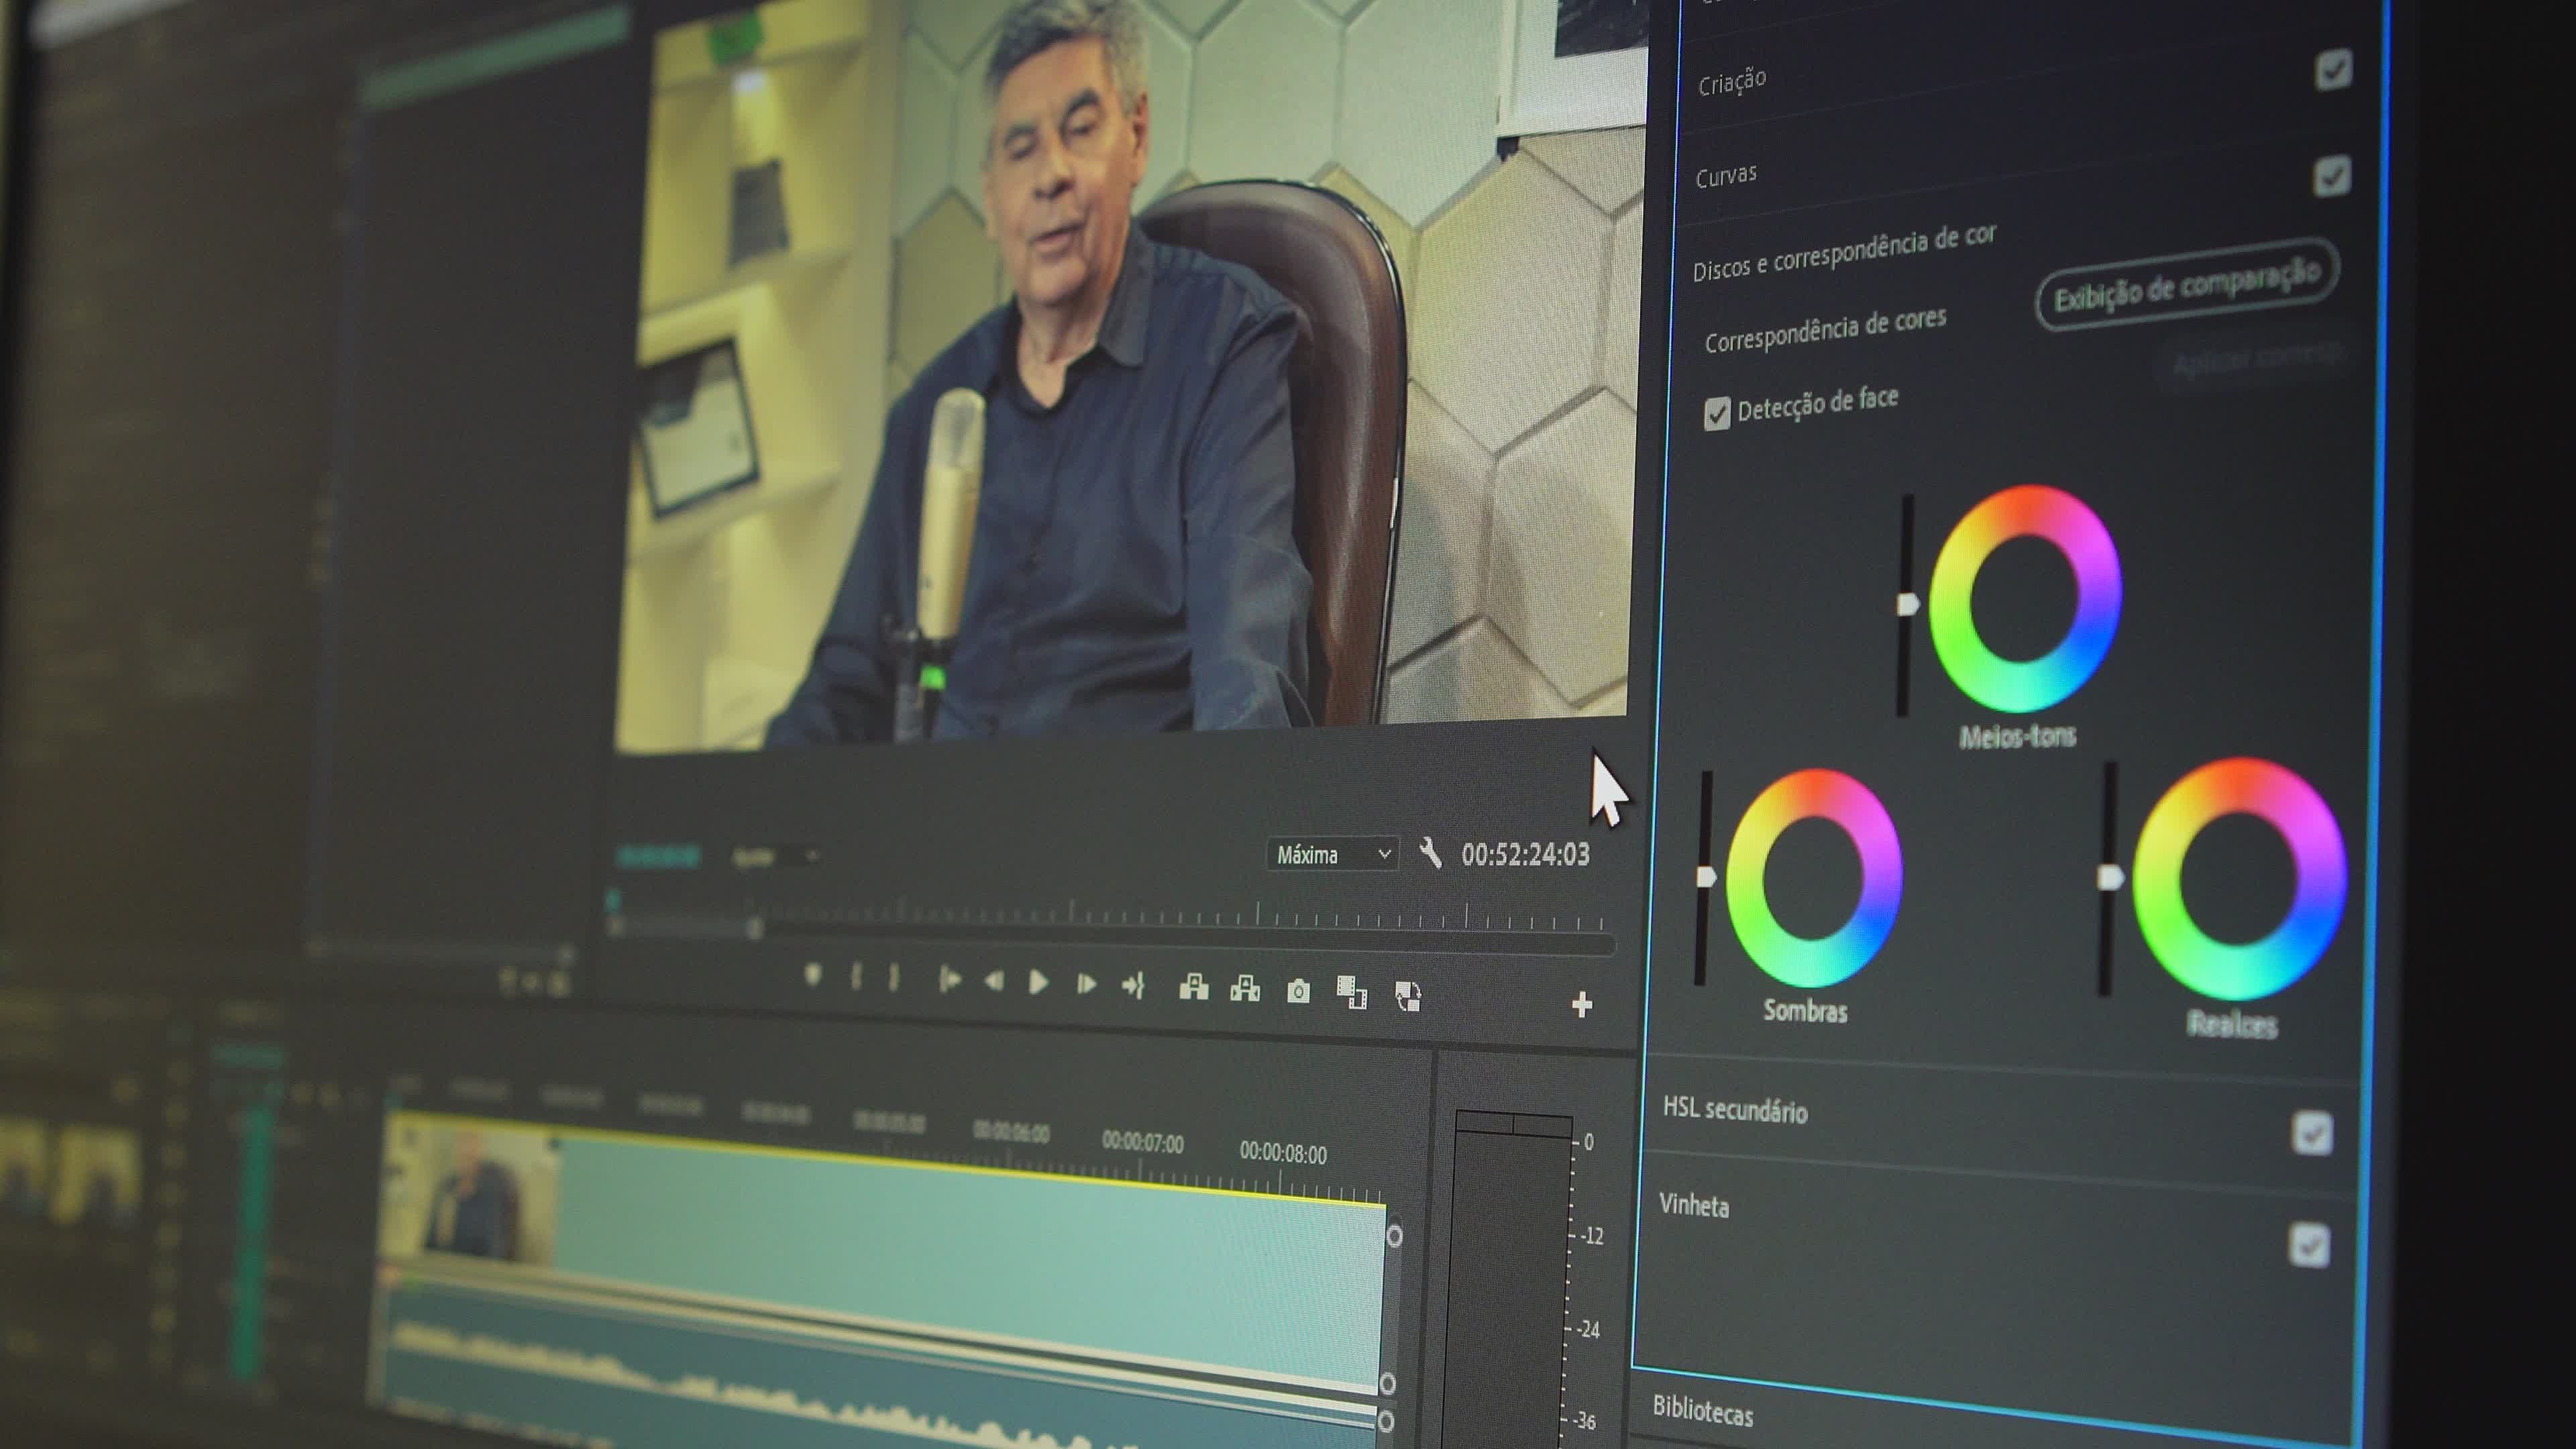Viewport: 2576px width, 1449px height.
Task: Expand the Curvas section
Action: pos(1726,176)
